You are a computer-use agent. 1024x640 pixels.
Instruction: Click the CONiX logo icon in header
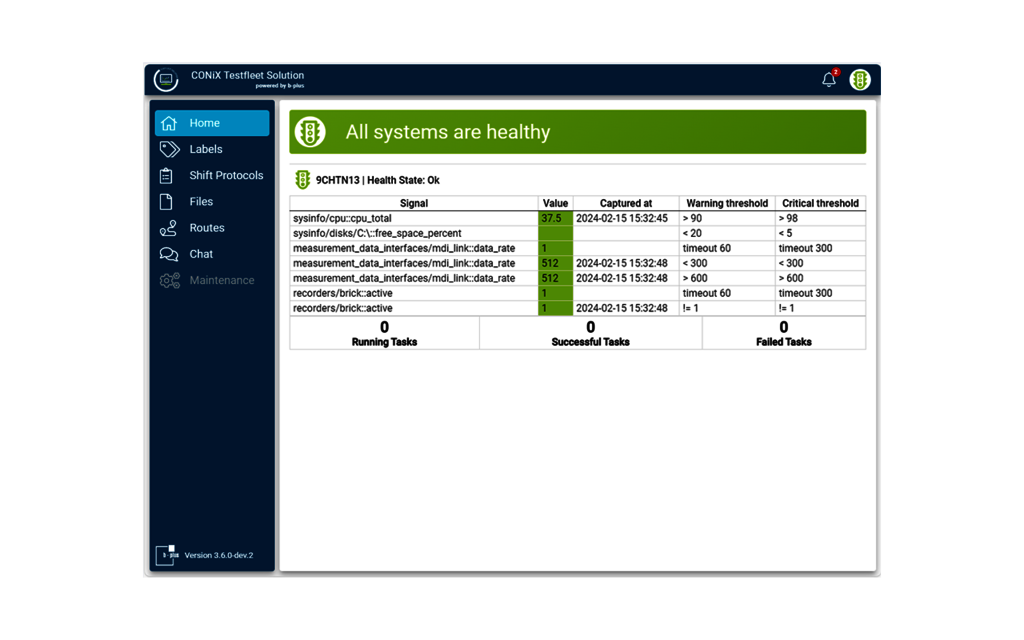pos(166,80)
